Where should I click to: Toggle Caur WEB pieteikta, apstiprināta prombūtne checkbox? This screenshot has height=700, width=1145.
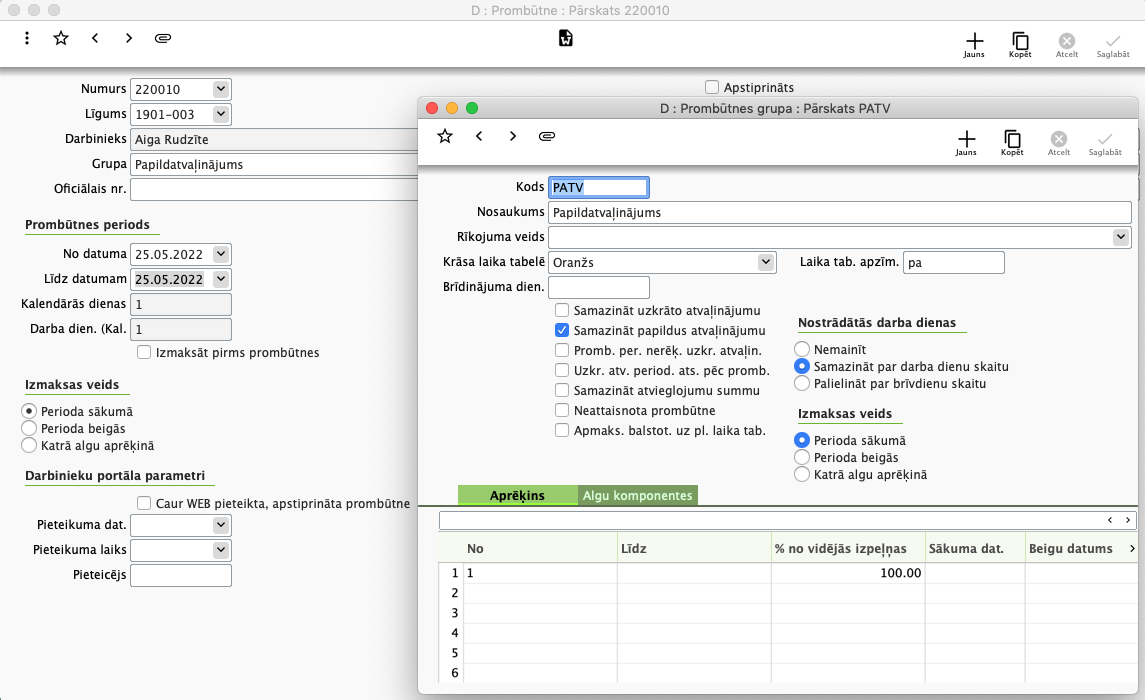(x=144, y=503)
